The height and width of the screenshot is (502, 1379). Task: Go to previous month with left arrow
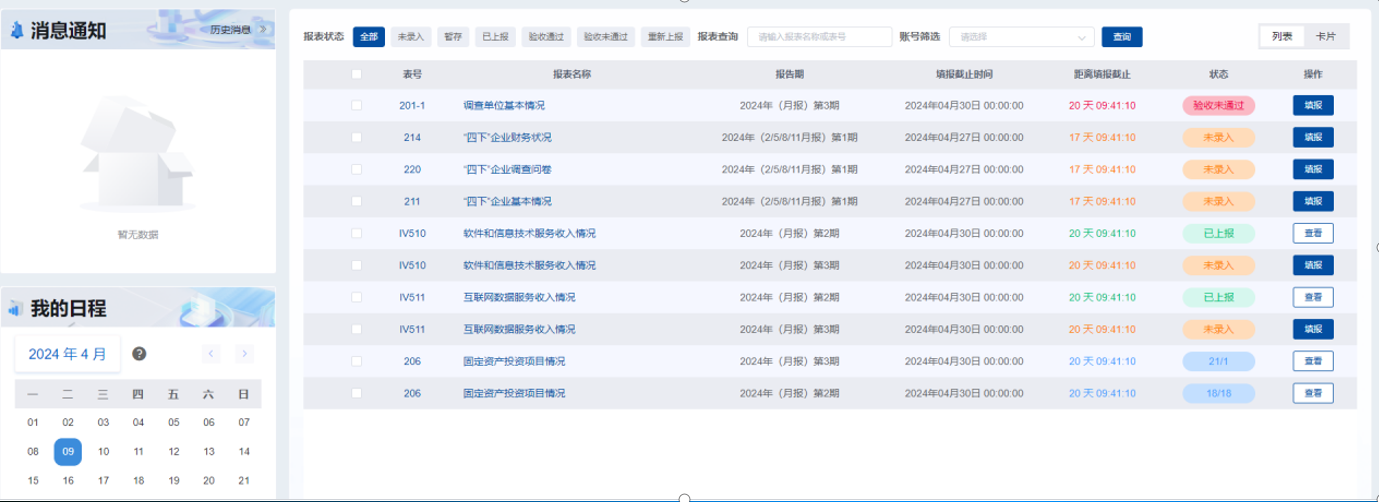tap(211, 354)
